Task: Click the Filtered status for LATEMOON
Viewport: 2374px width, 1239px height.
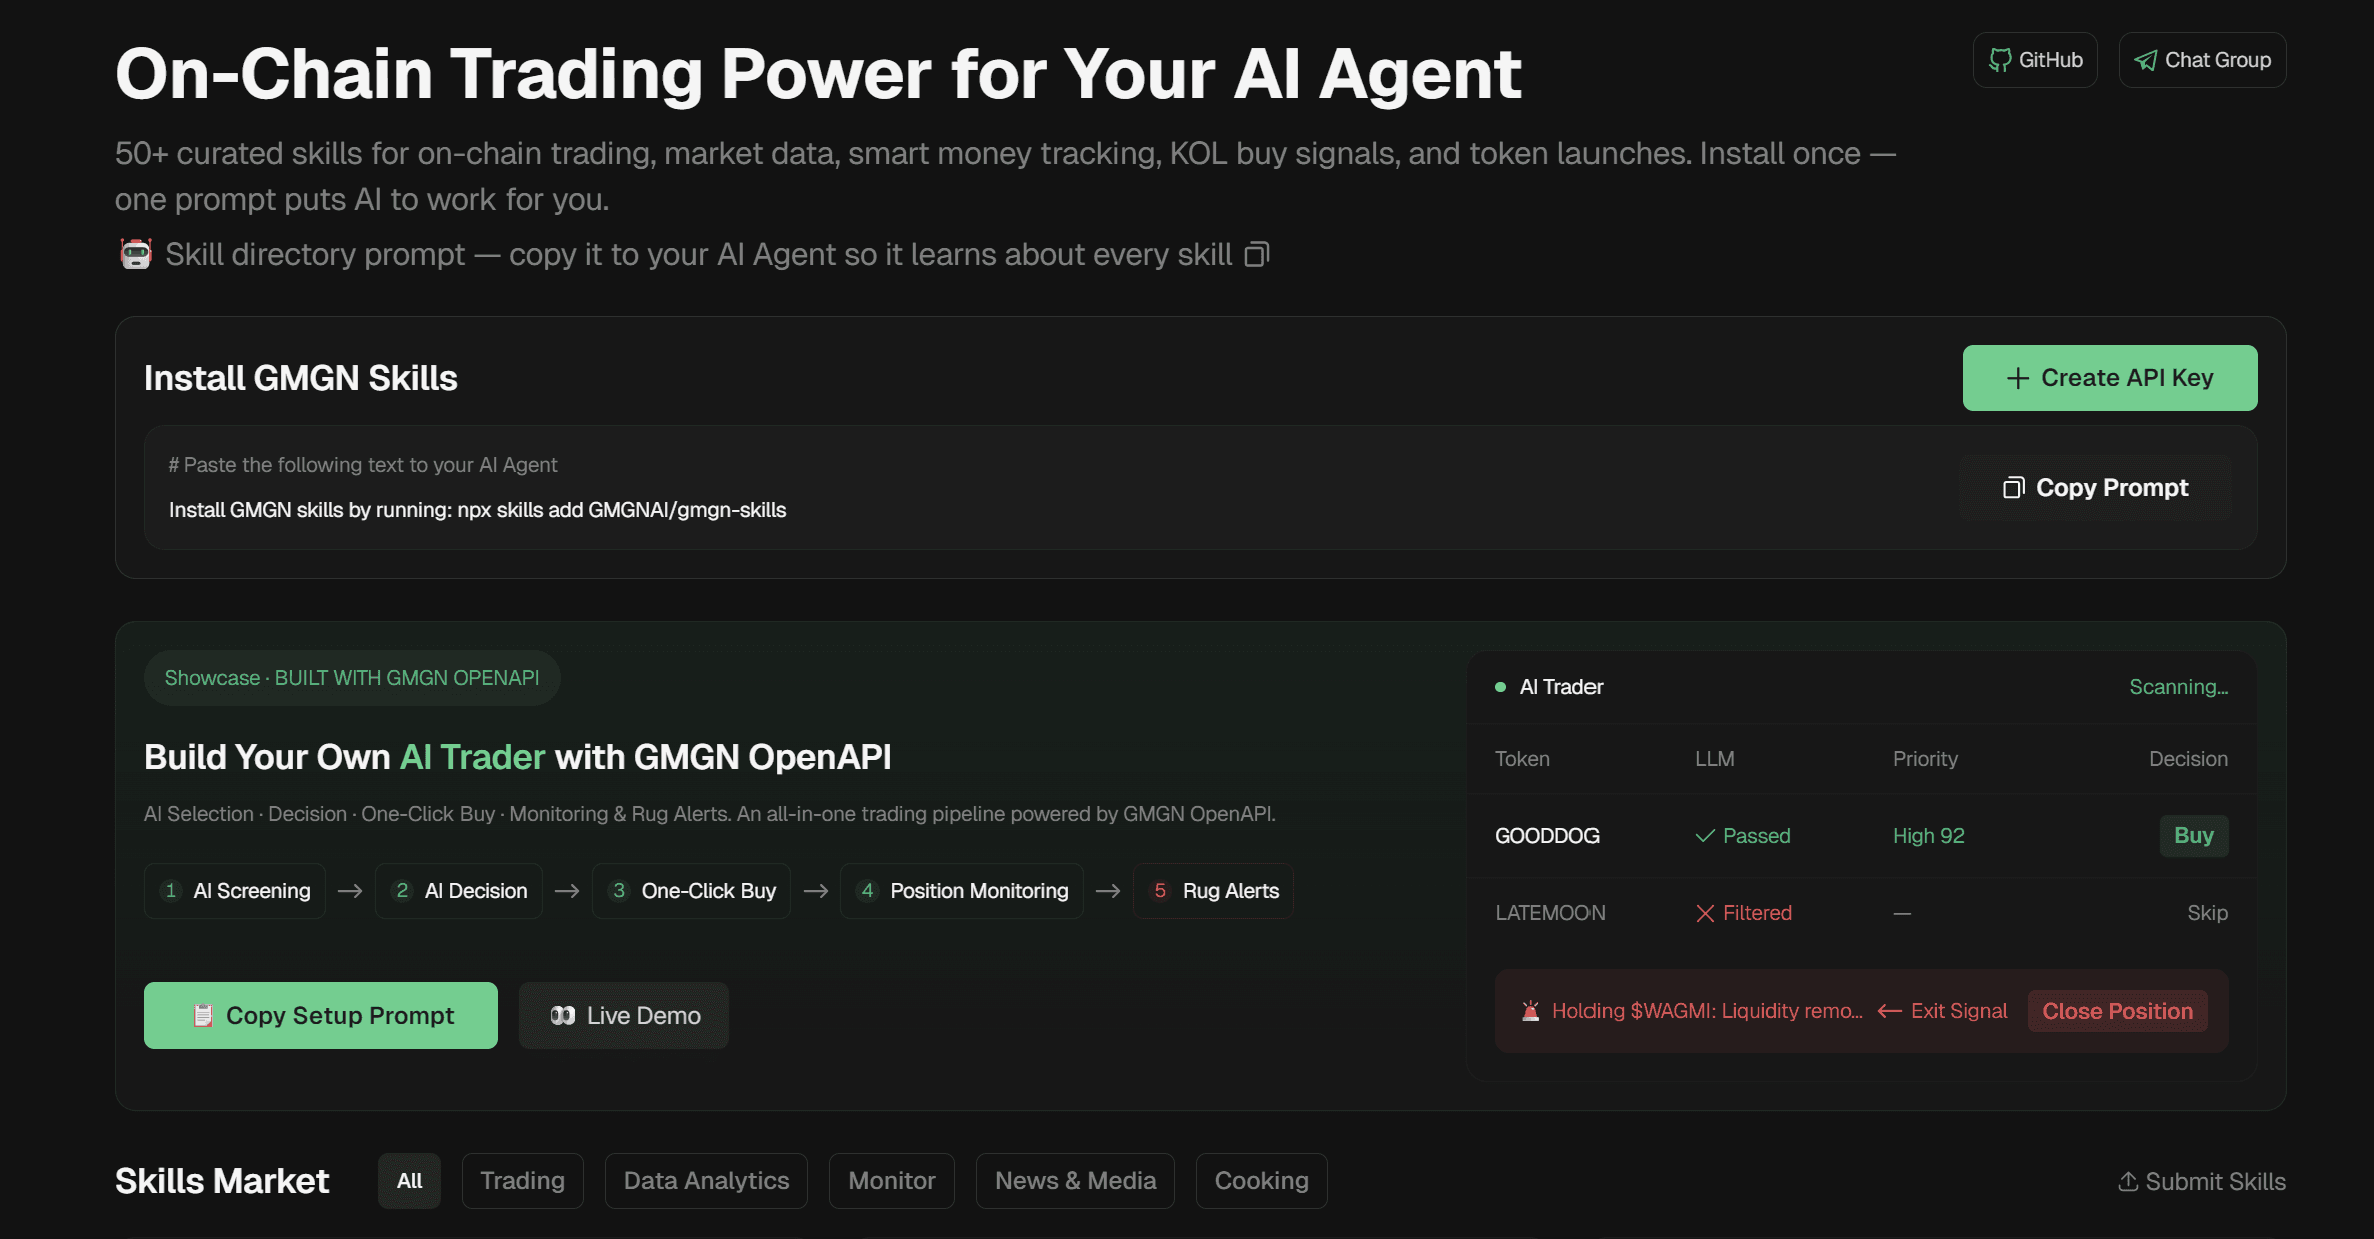Action: (1744, 913)
